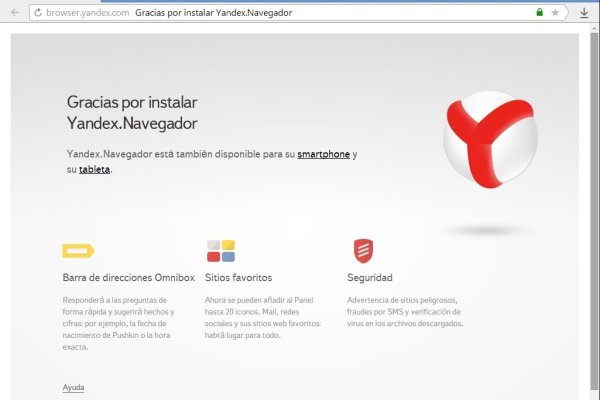Select the 'Sitios favoritos' heading
This screenshot has height=400, width=600.
click(x=238, y=277)
